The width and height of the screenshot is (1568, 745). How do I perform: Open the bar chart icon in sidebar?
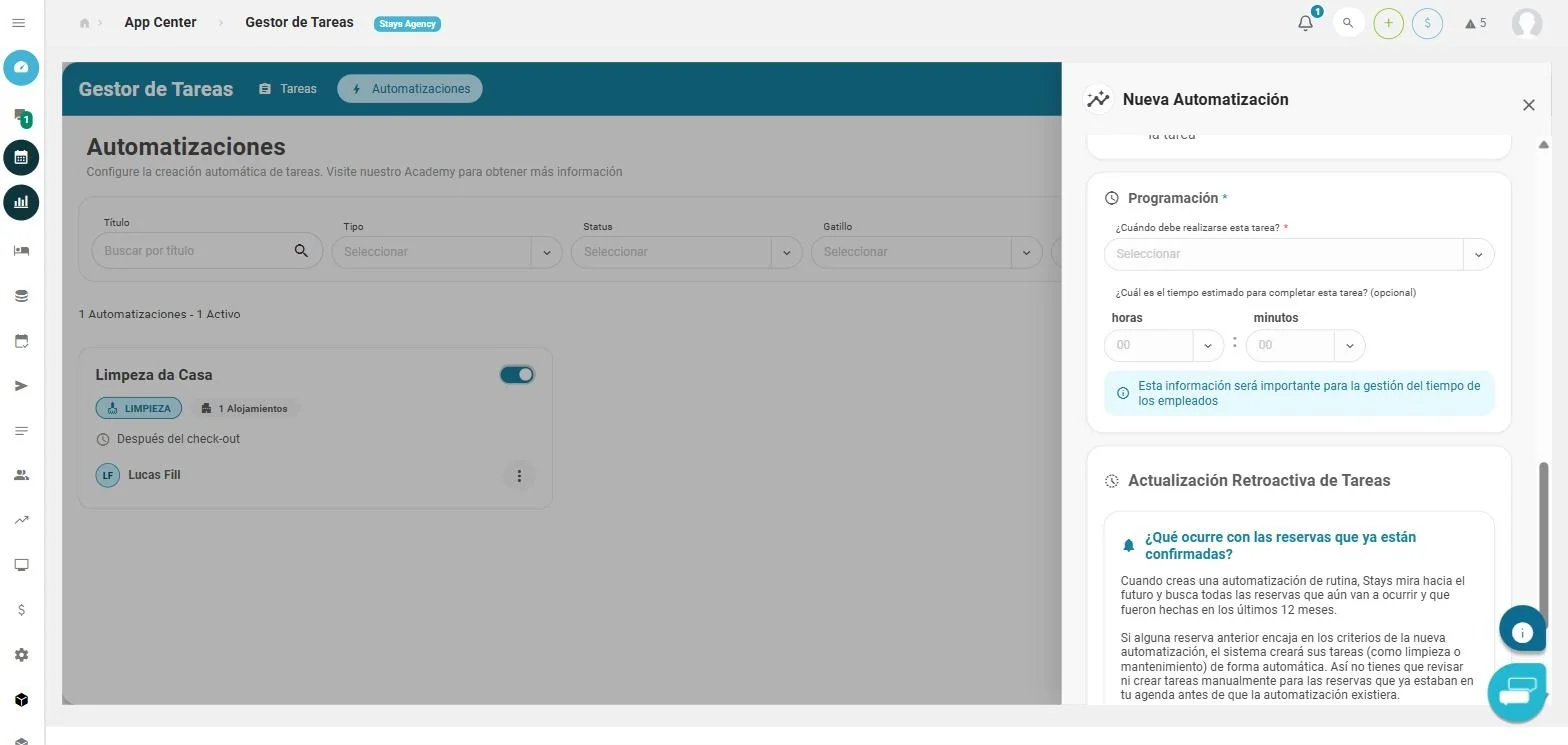point(21,202)
